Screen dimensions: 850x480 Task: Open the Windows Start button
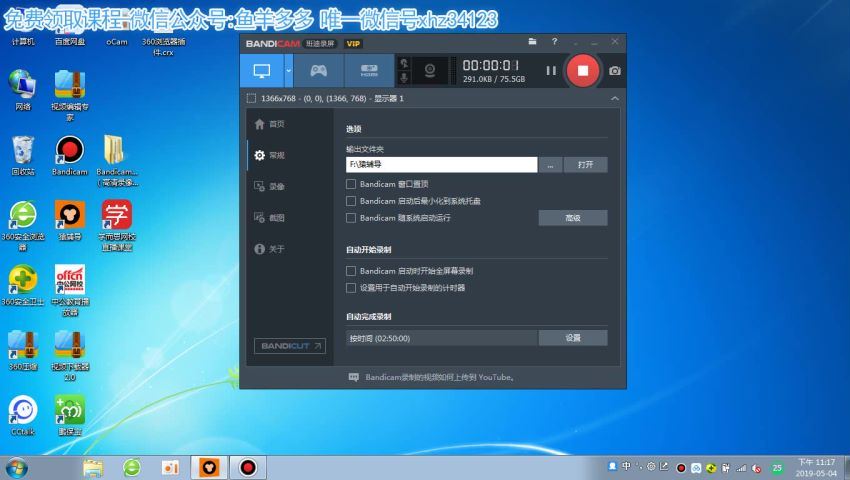(x=15, y=468)
